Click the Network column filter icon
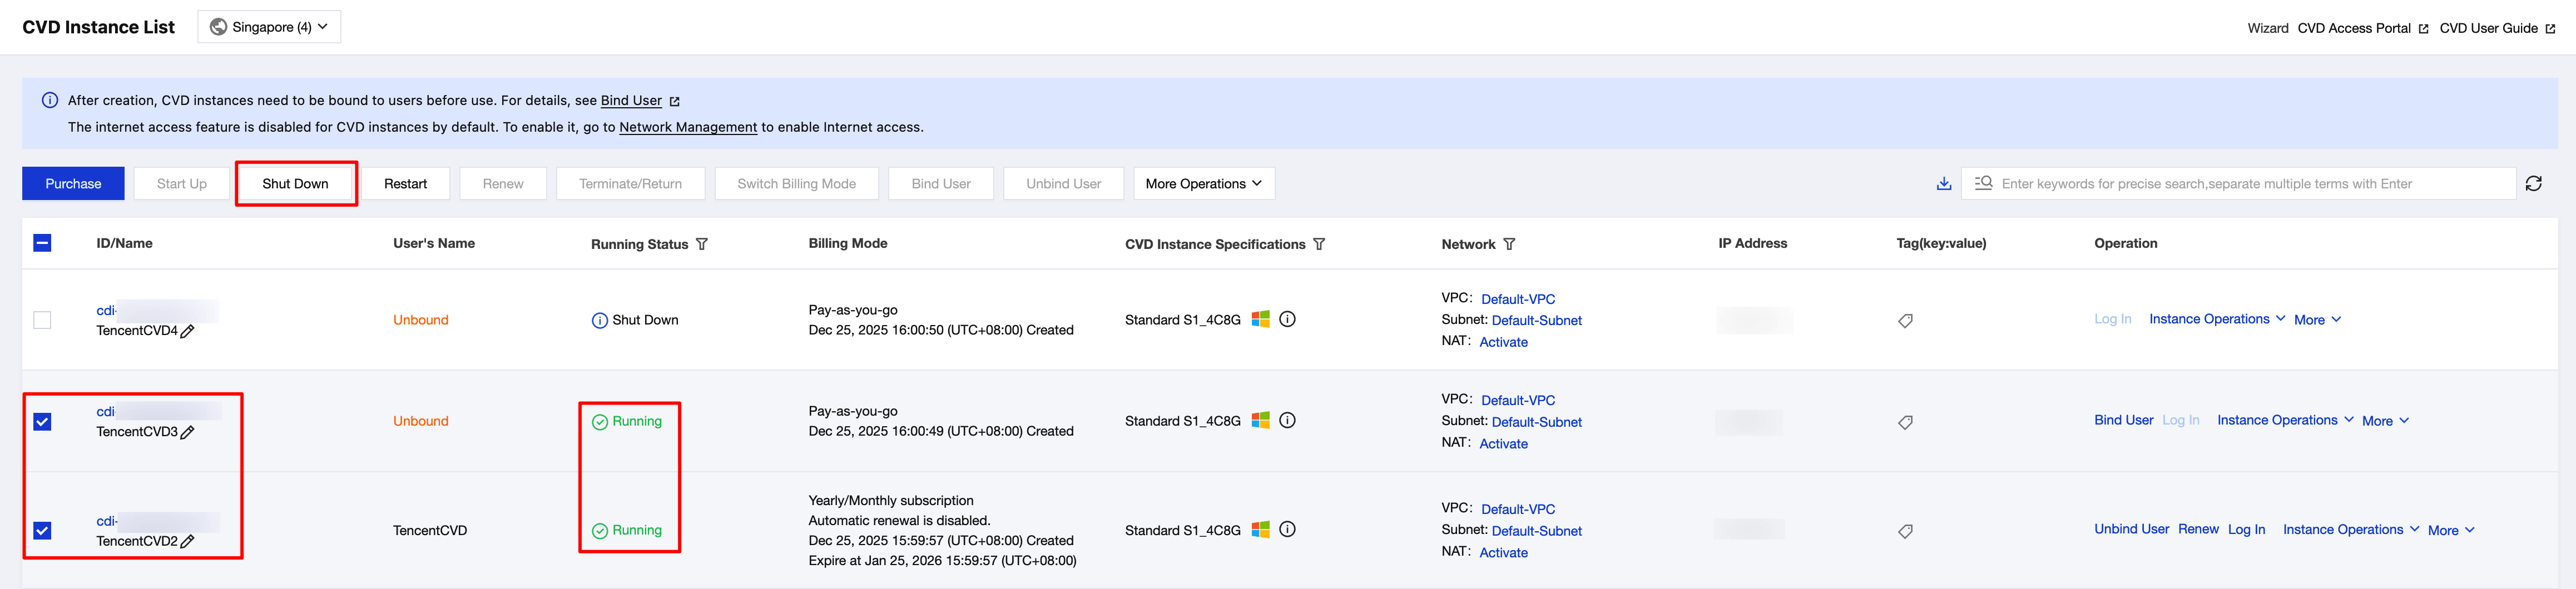 pyautogui.click(x=1509, y=244)
